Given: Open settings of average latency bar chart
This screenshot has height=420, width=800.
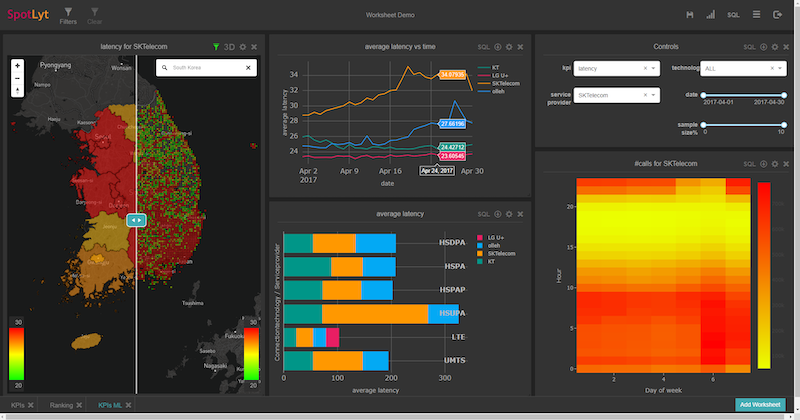Looking at the screenshot, I should (509, 214).
